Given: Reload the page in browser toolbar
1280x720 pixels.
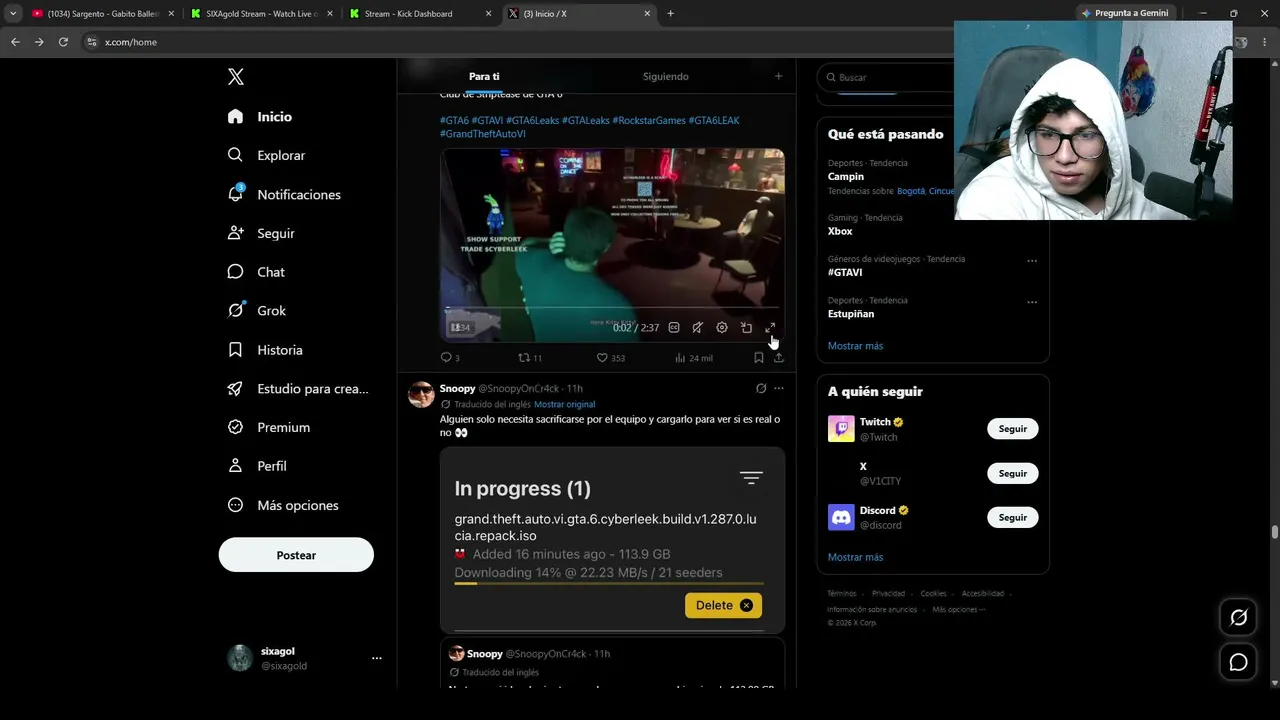Looking at the screenshot, I should [x=63, y=42].
